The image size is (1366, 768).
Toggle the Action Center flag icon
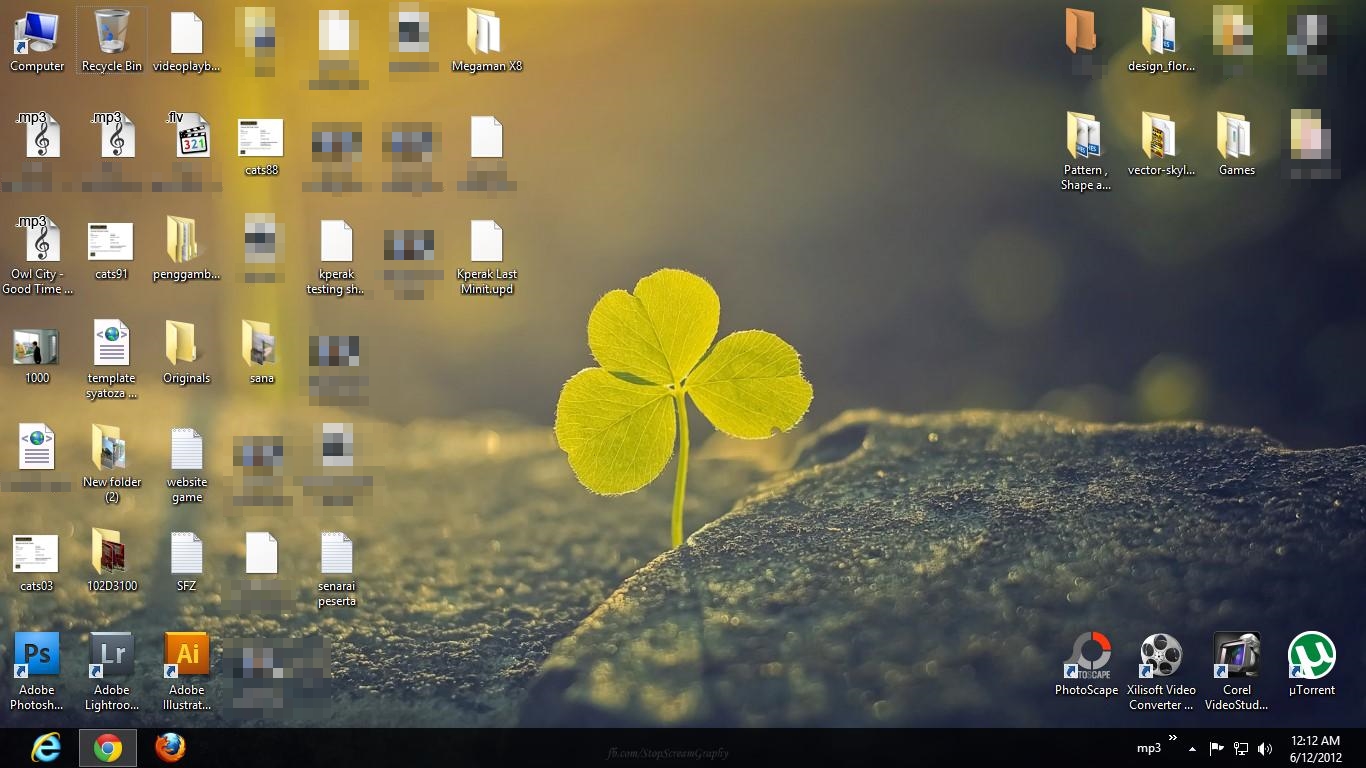point(1217,748)
